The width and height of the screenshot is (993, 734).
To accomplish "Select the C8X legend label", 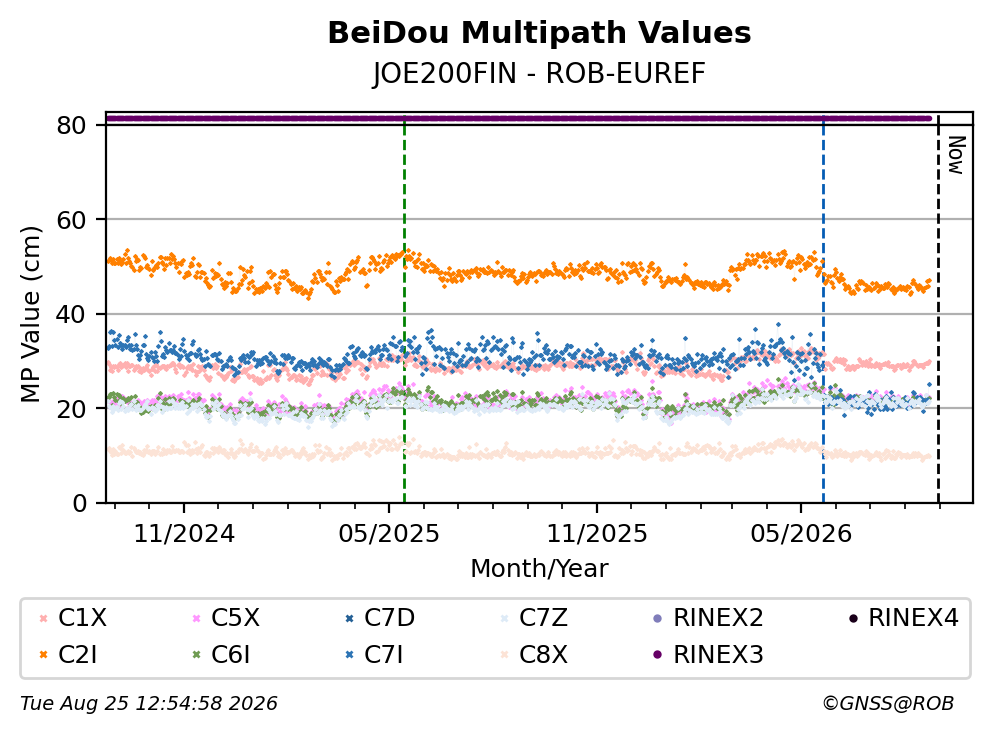I will [x=543, y=654].
